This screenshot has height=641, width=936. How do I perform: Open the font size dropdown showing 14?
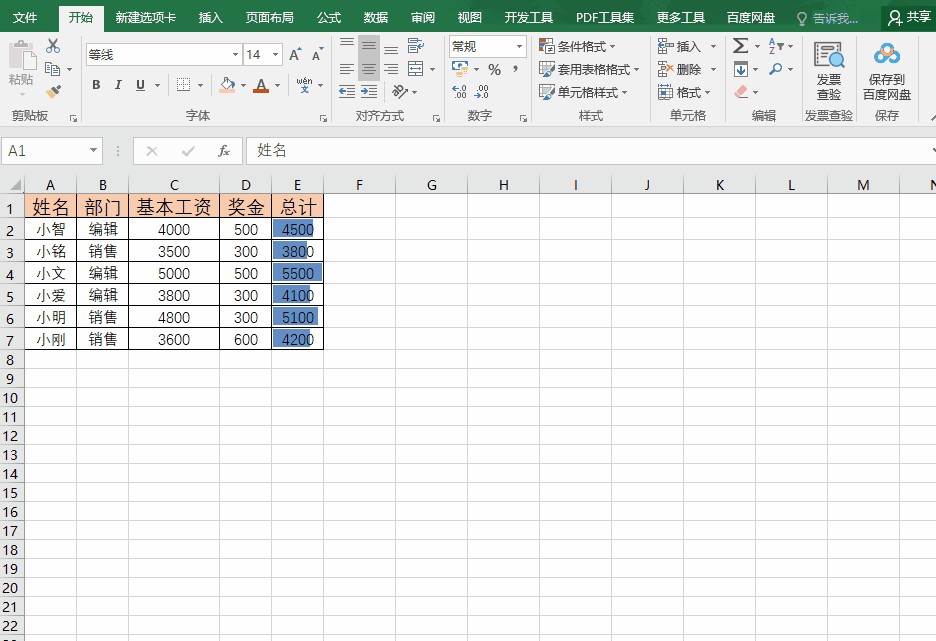tap(275, 55)
